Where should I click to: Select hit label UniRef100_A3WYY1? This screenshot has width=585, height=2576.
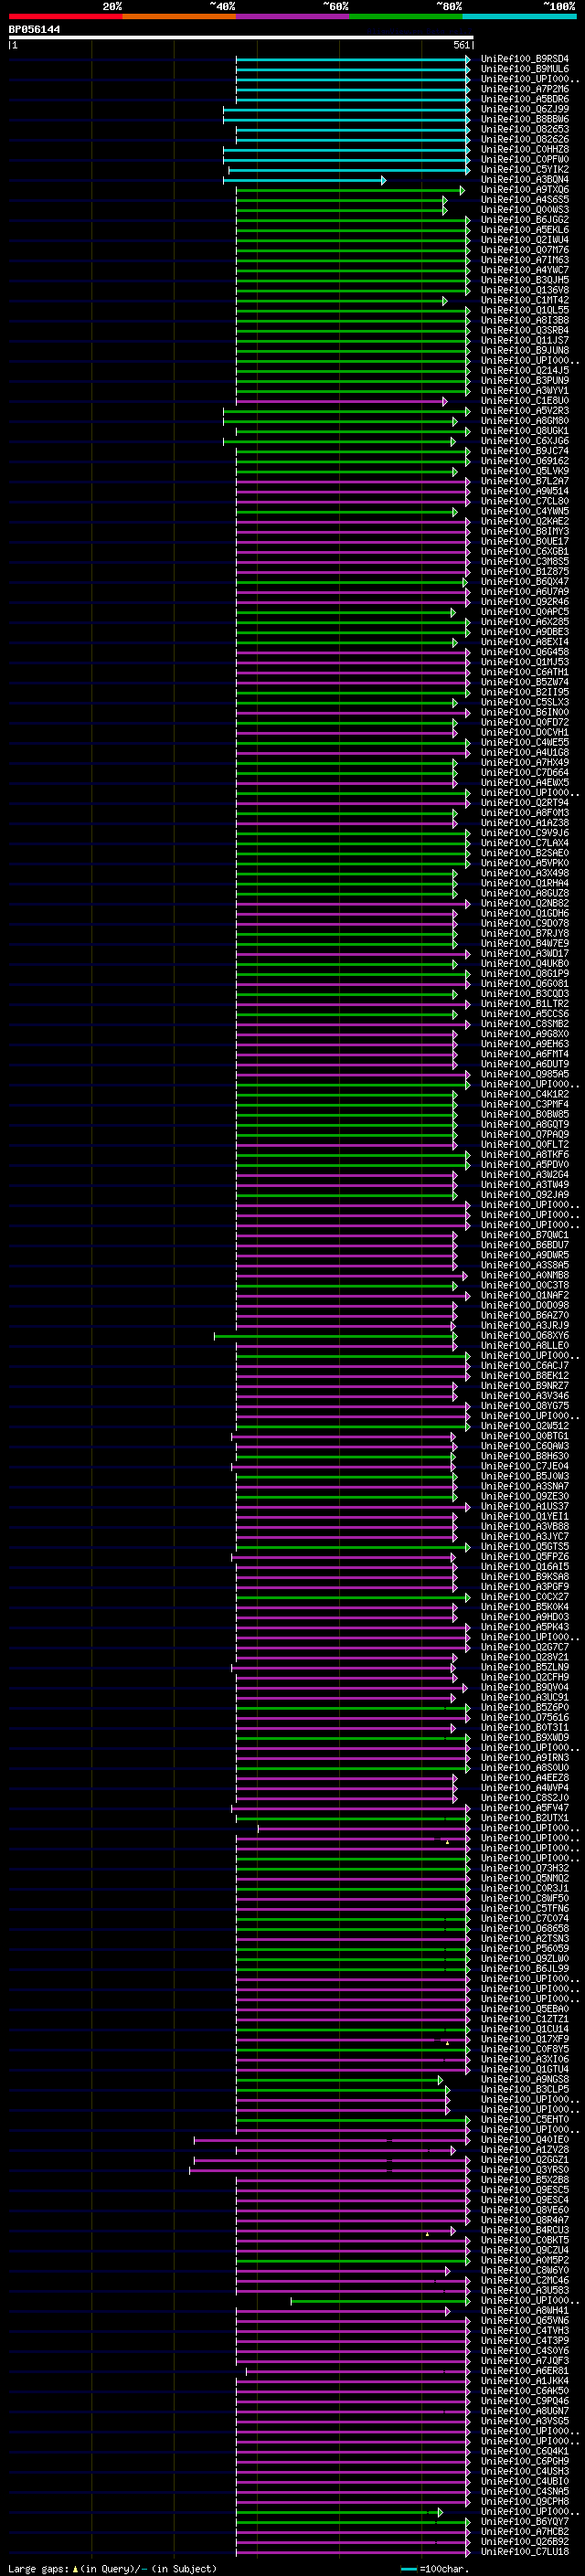coord(525,390)
